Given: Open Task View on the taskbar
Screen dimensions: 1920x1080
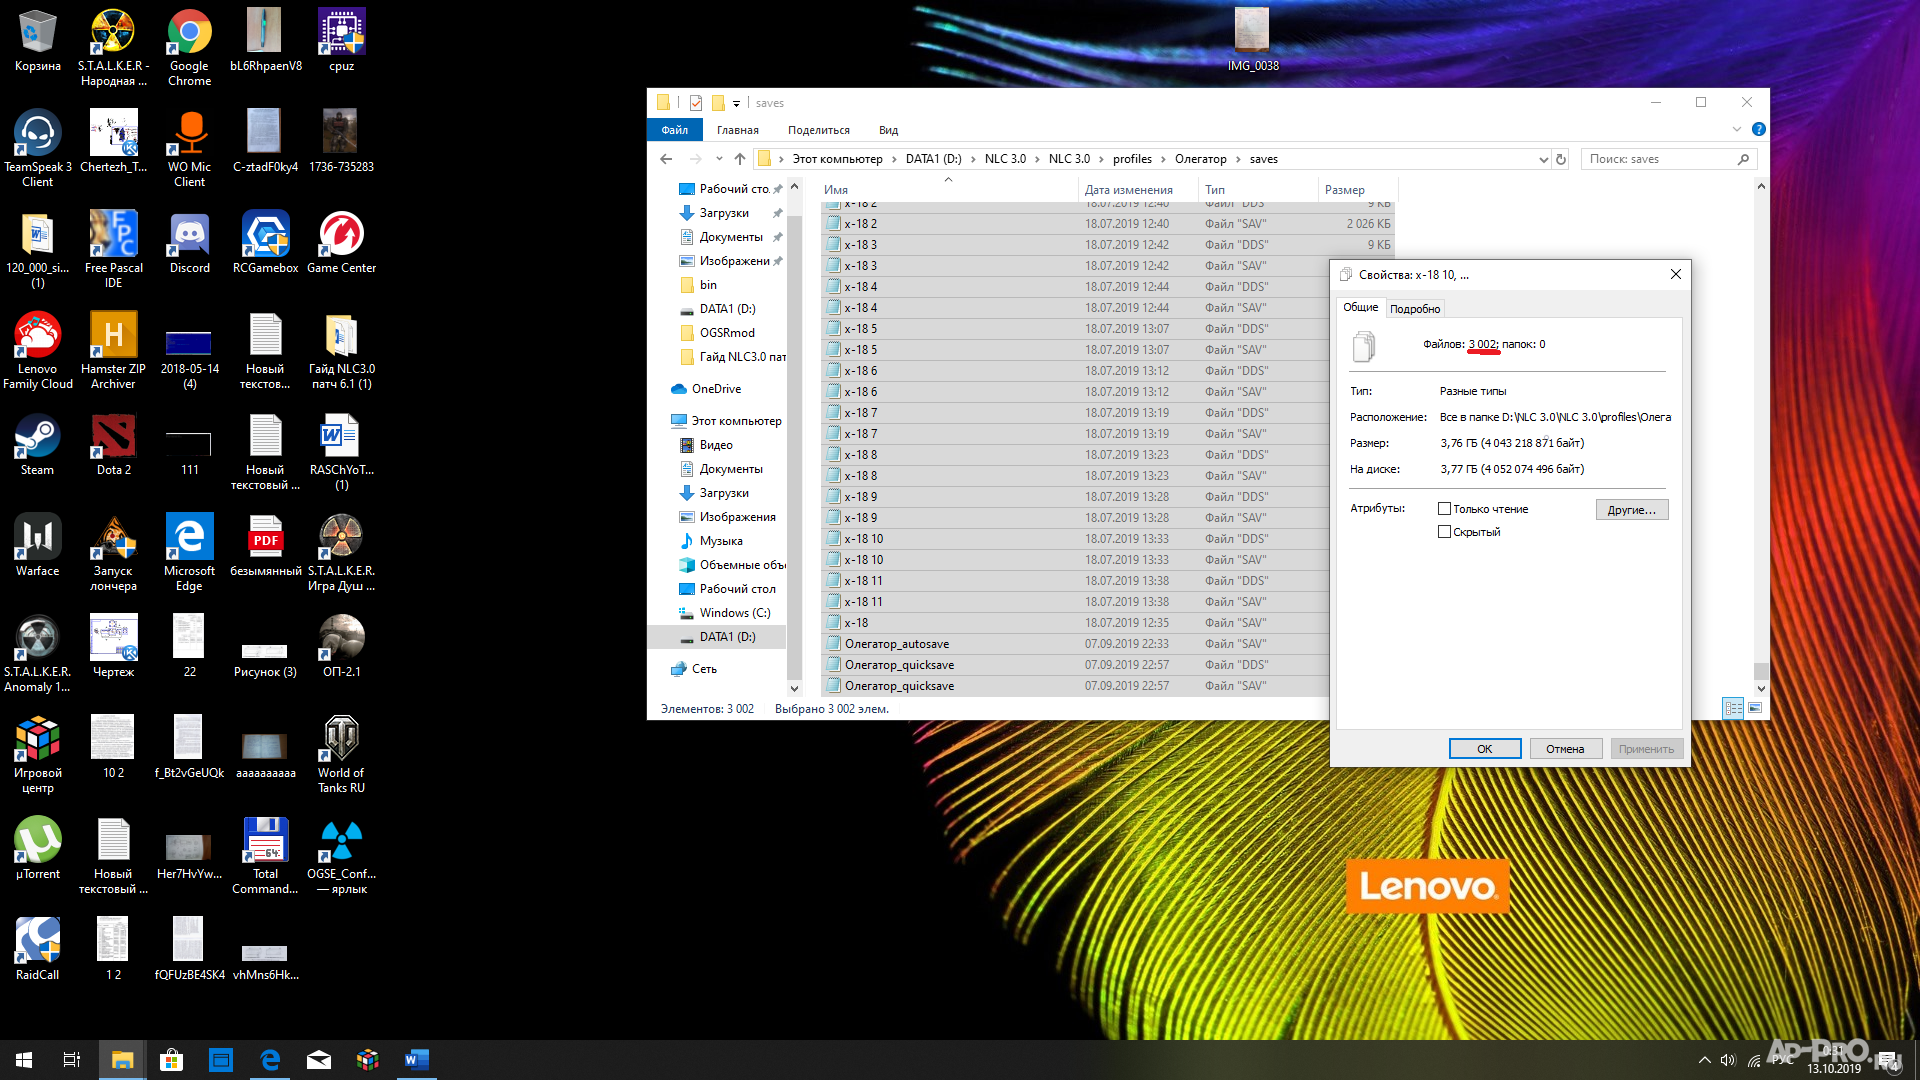Looking at the screenshot, I should coord(72,1060).
